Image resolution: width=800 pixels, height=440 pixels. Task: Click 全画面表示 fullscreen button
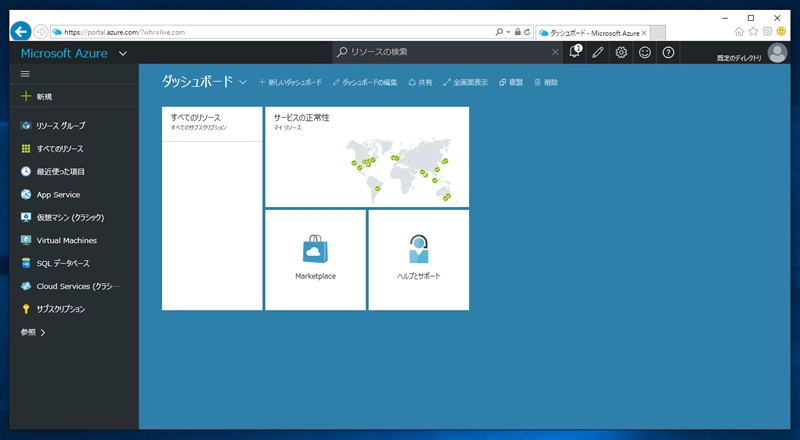(465, 82)
